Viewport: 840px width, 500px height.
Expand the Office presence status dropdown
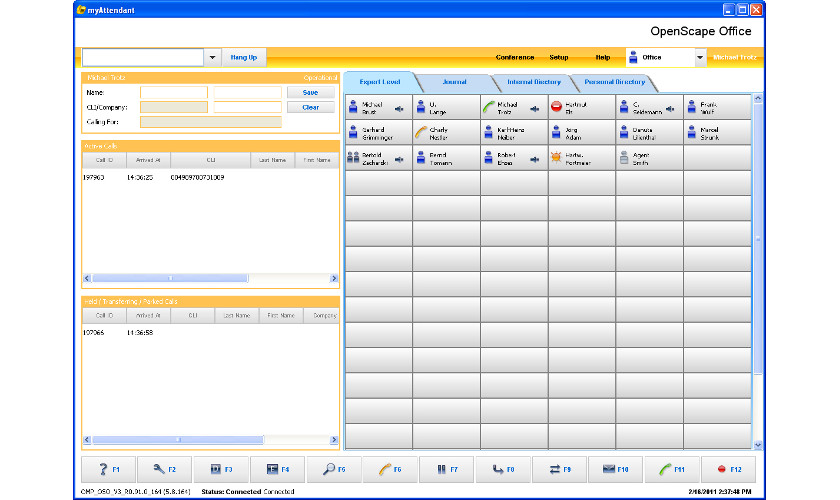pos(699,58)
